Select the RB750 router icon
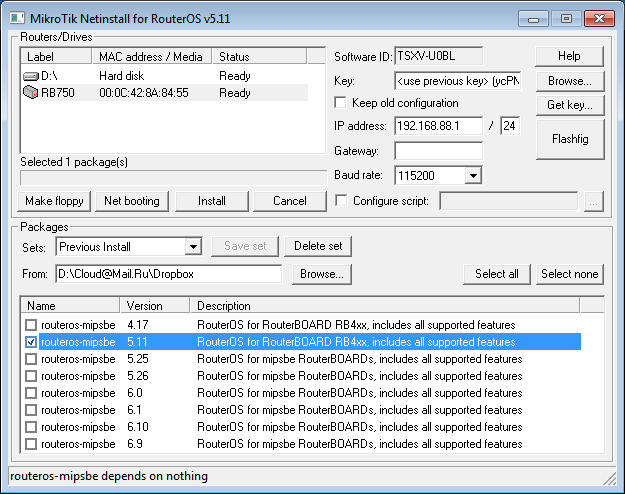This screenshot has height=494, width=625. coord(30,93)
